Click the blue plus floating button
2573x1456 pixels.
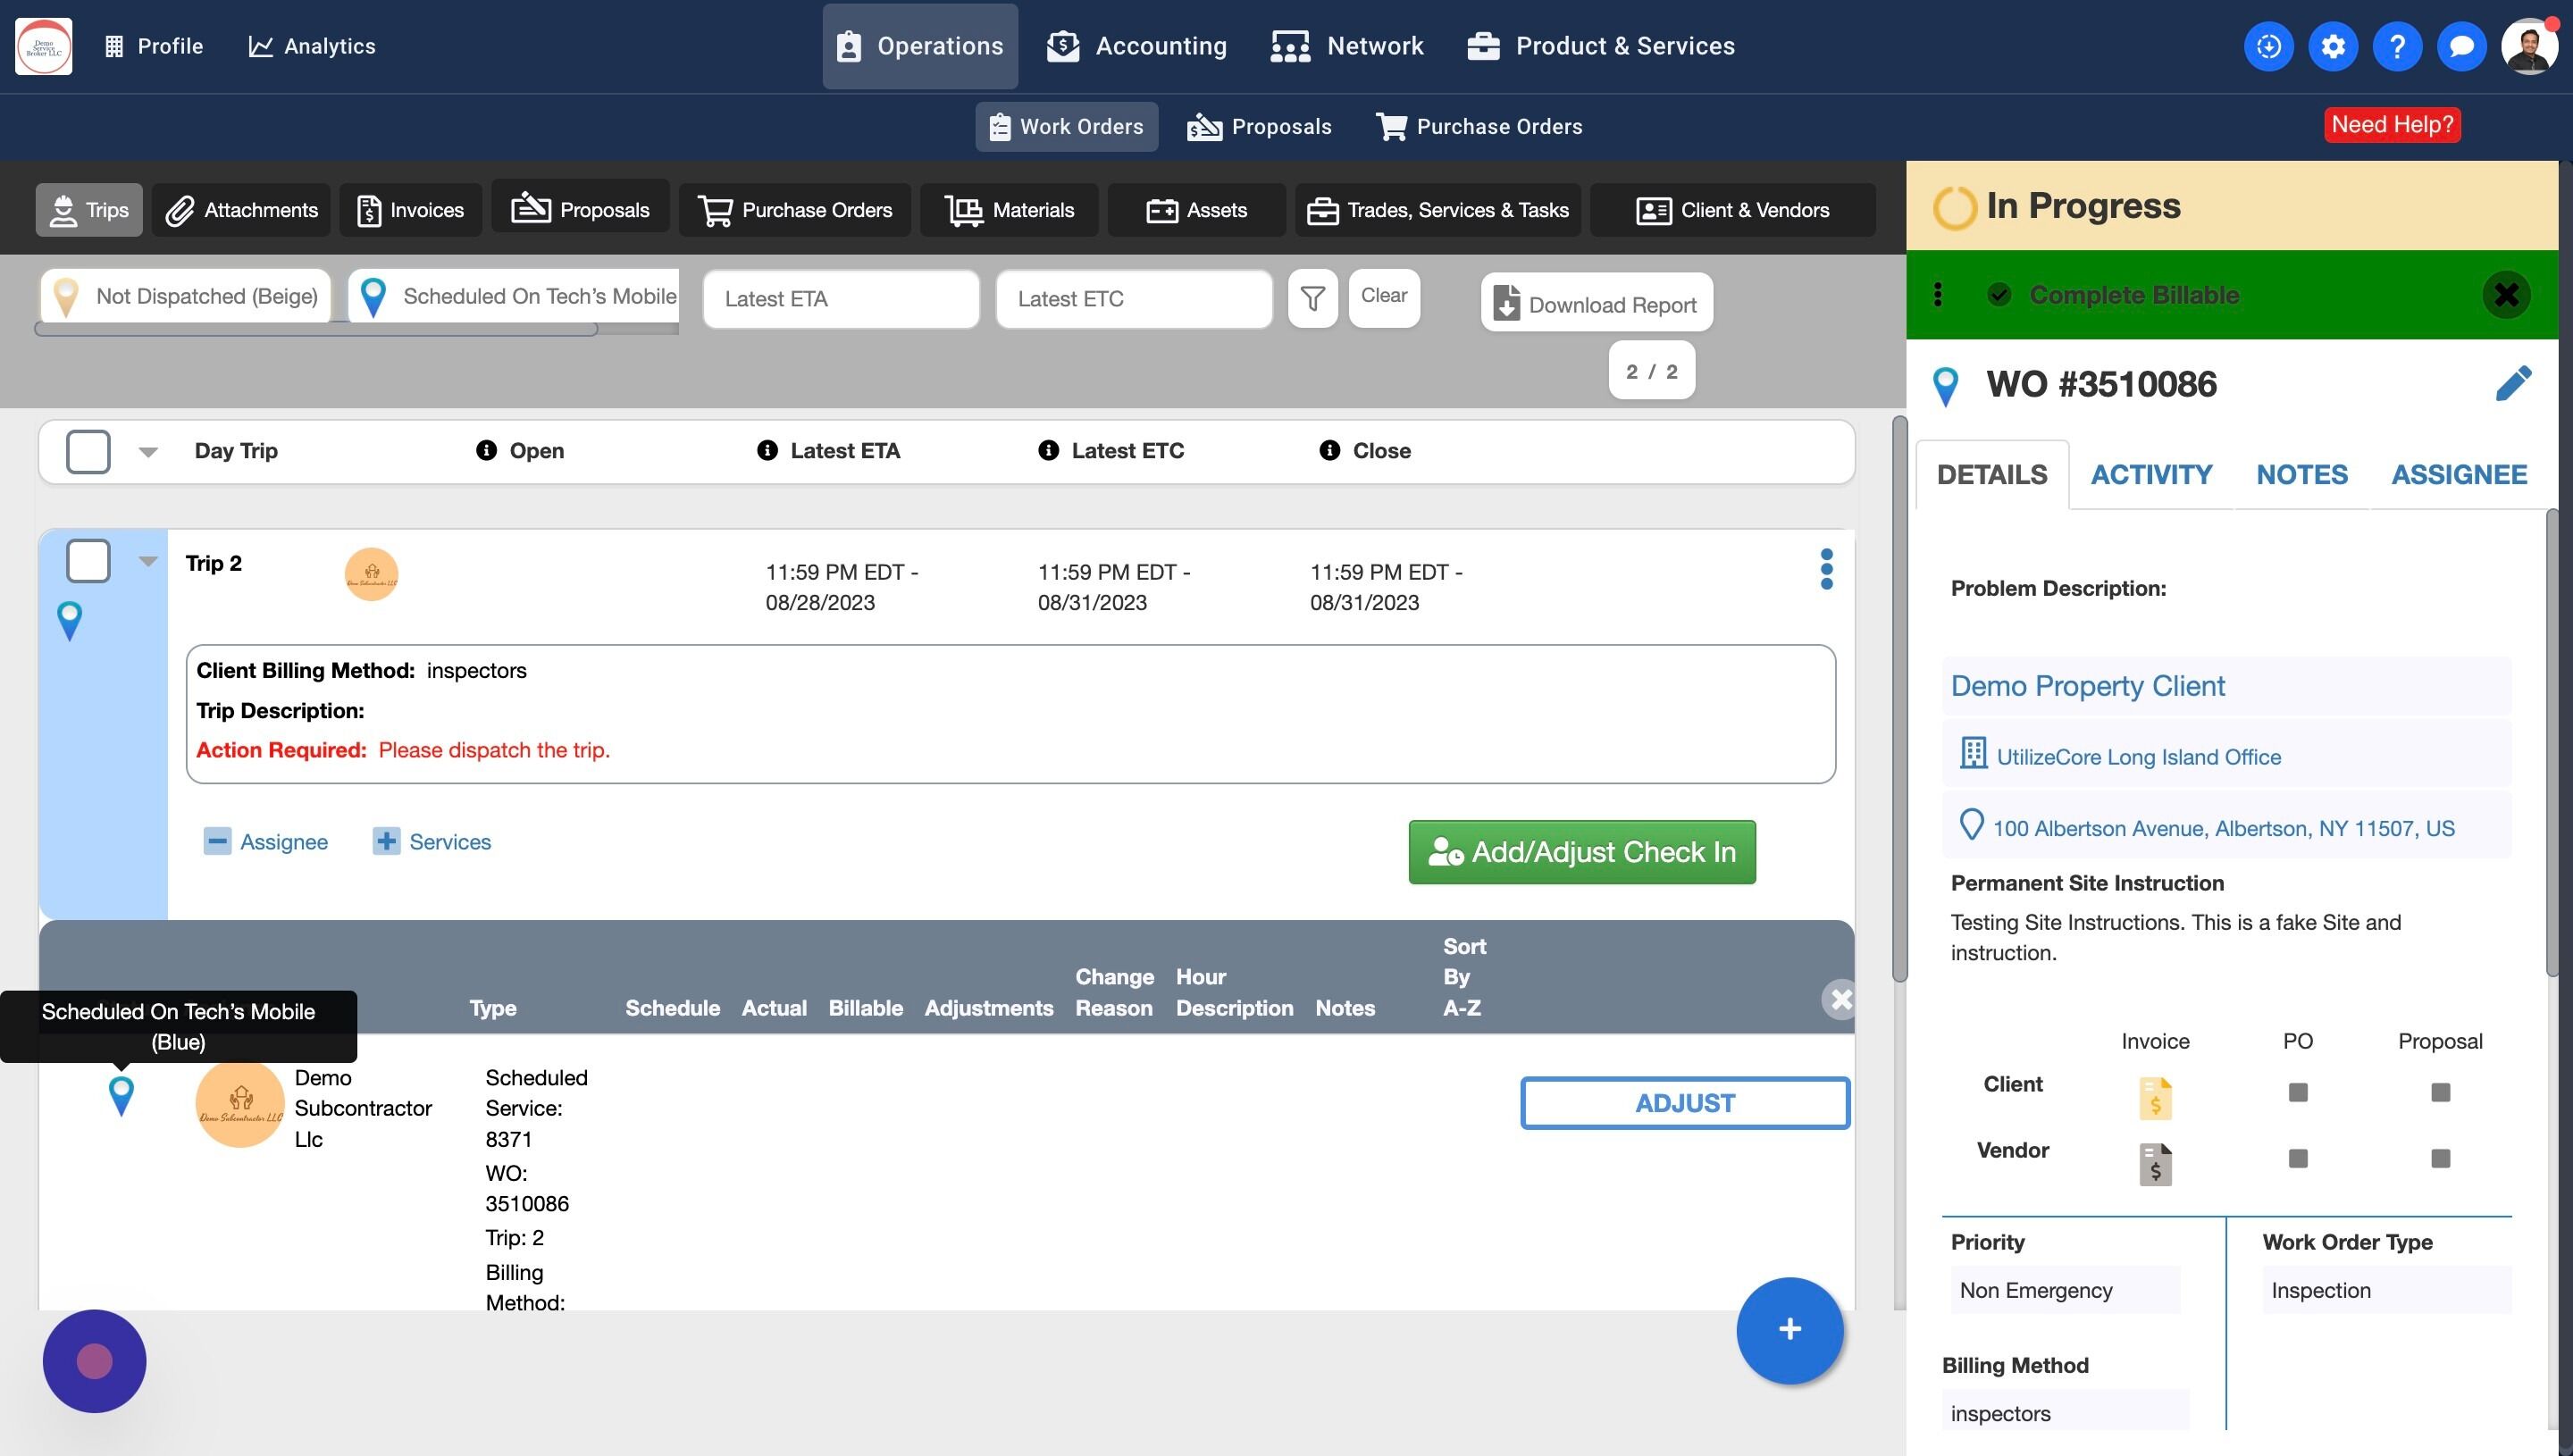pos(1790,1330)
